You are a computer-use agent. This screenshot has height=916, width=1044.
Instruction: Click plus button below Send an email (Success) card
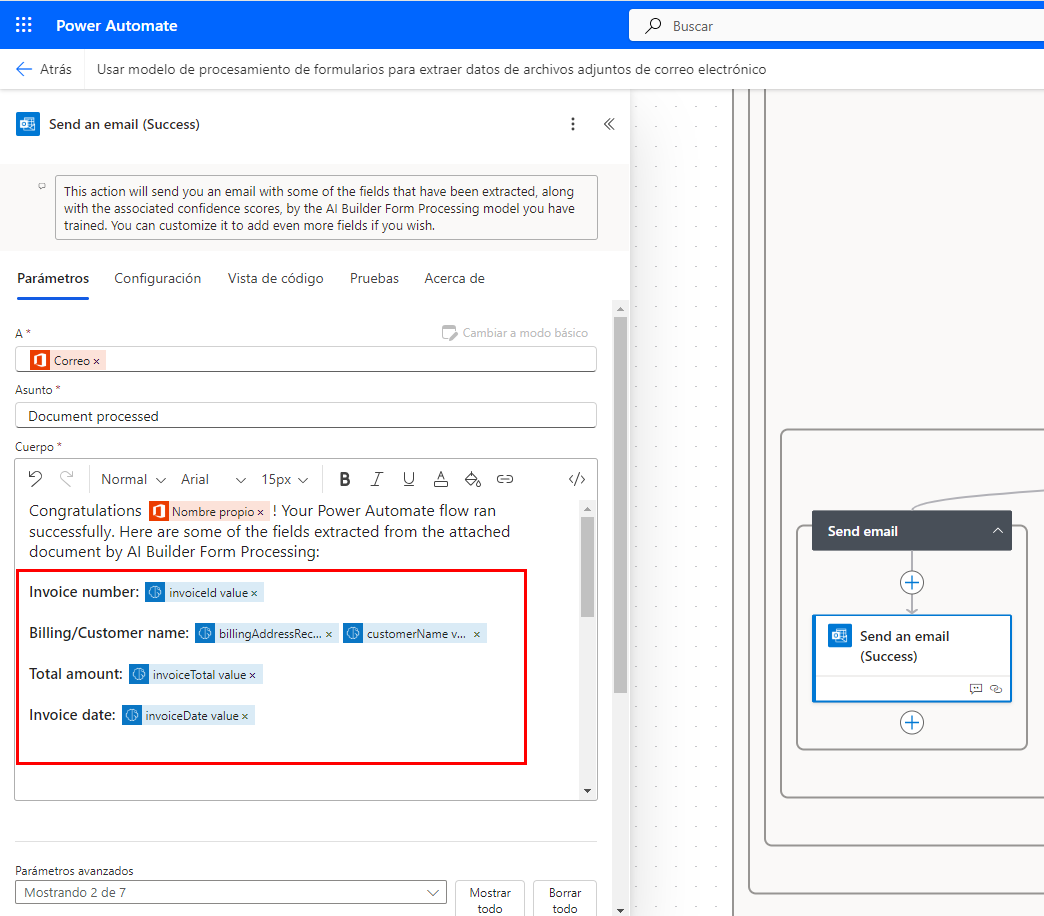tap(912, 723)
